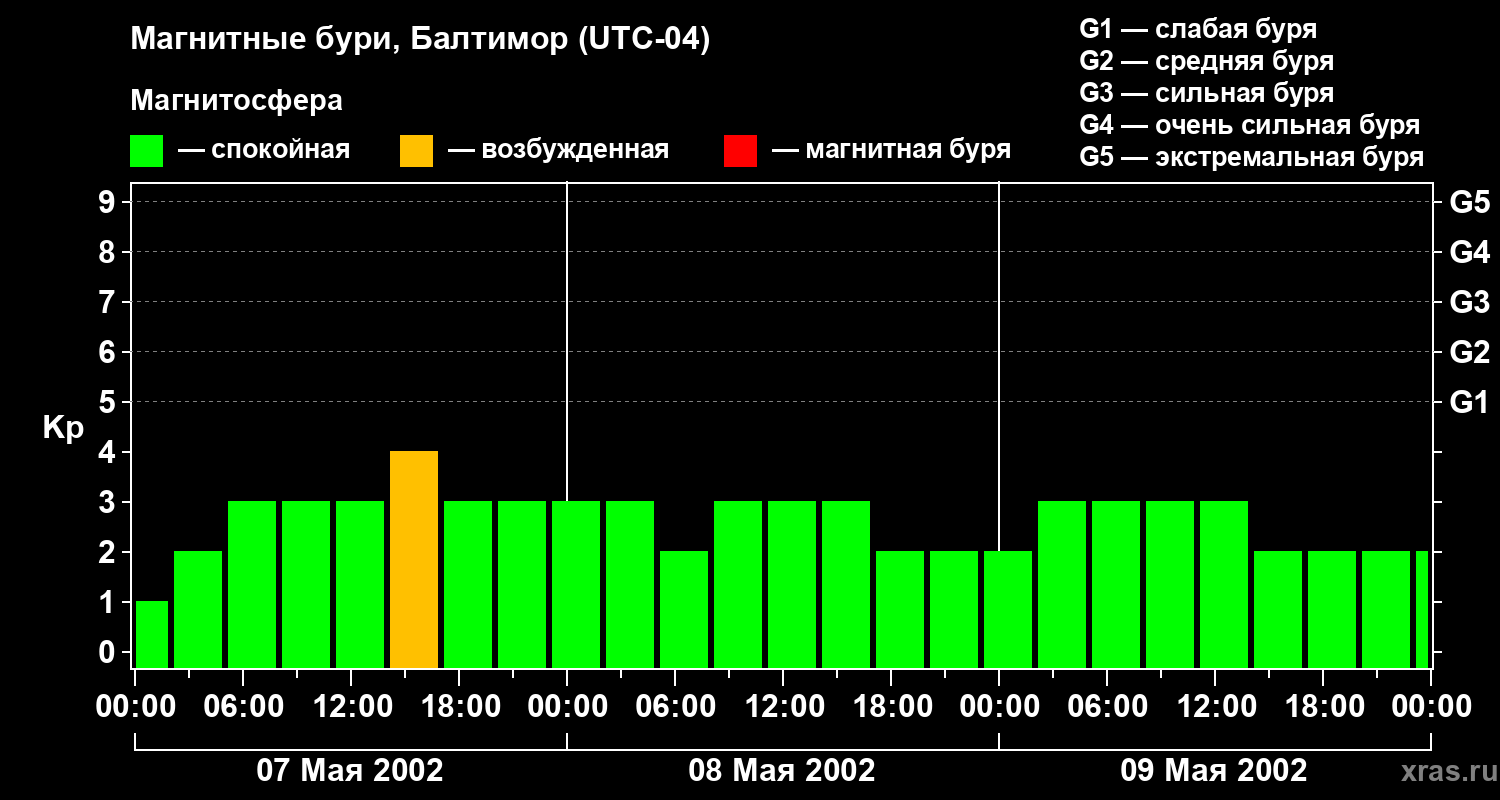
Task: Click the orange 'возбужденная' legend swatch
Action: click(416, 151)
